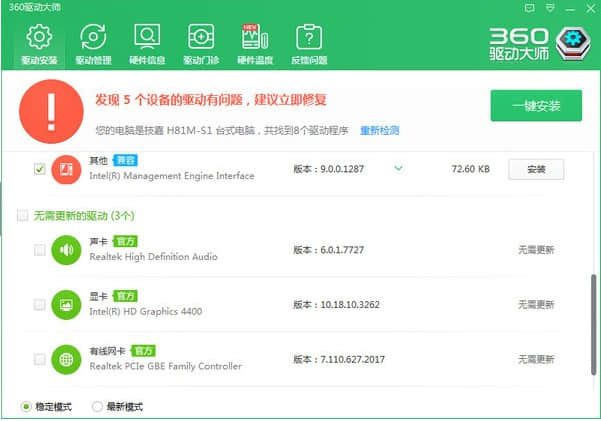Uncheck the Intel Management Engine Interface checkbox

pos(39,169)
